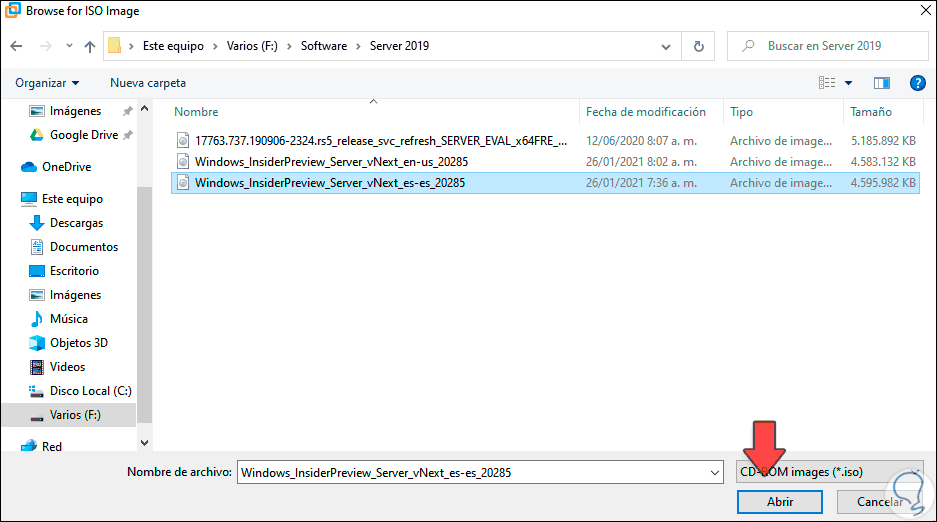
Task: Expand the Nombre de archivo dropdown
Action: click(x=715, y=472)
